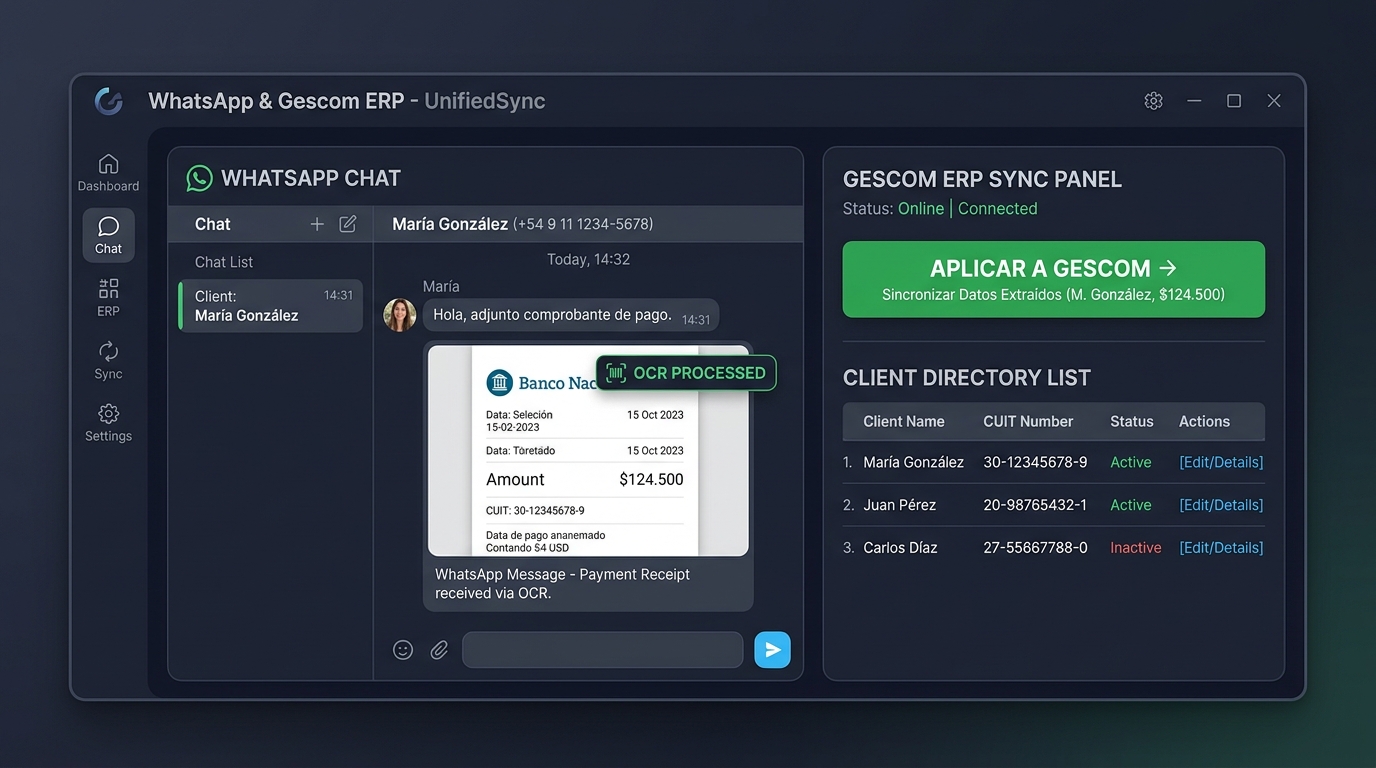The image size is (1376, 768).
Task: Click CUIT 30-12345678-9 table cell
Action: point(1035,462)
